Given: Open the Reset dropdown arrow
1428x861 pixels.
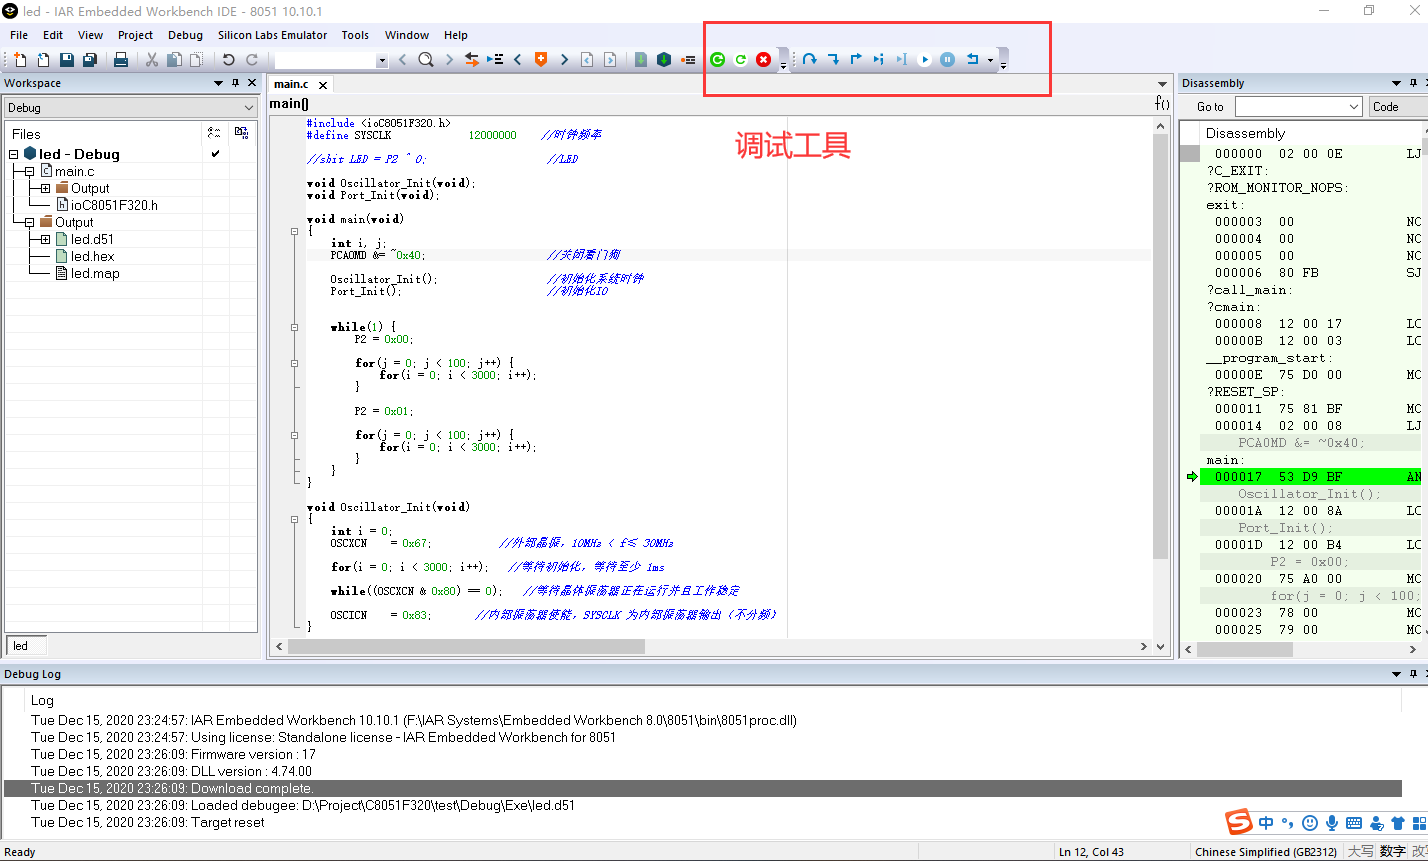Looking at the screenshot, I should (990, 60).
